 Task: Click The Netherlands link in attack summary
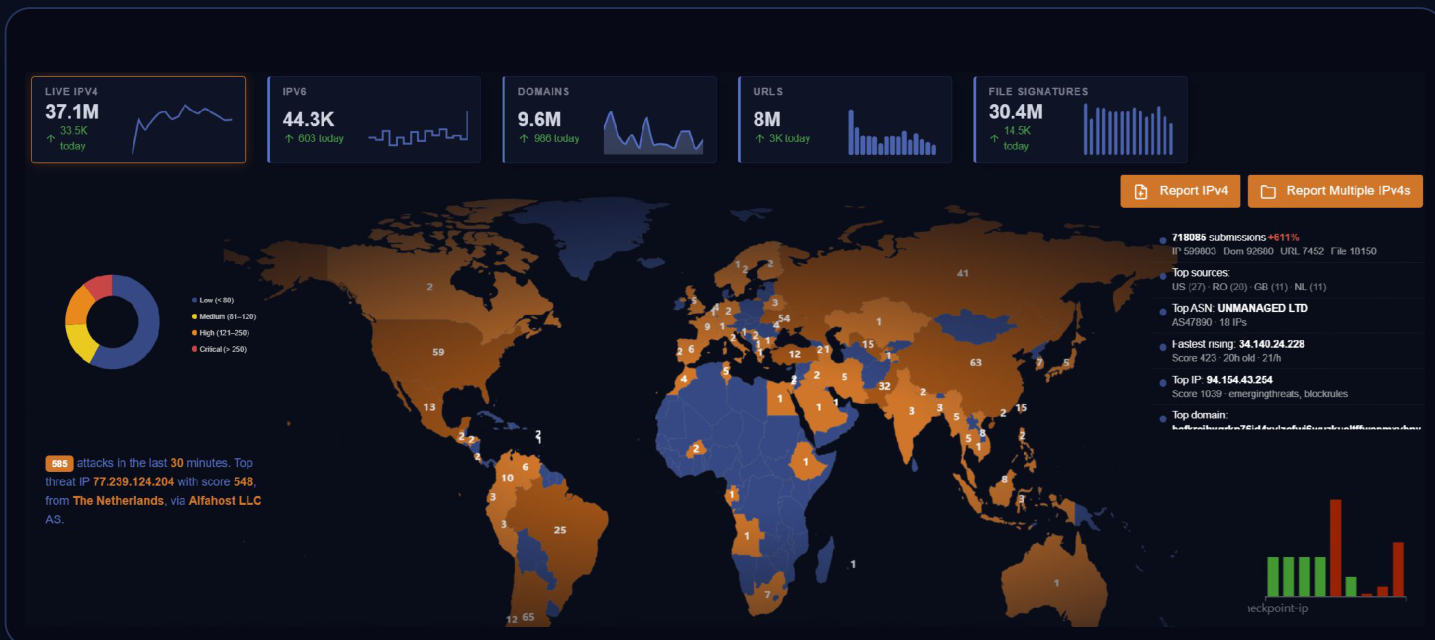coord(118,500)
